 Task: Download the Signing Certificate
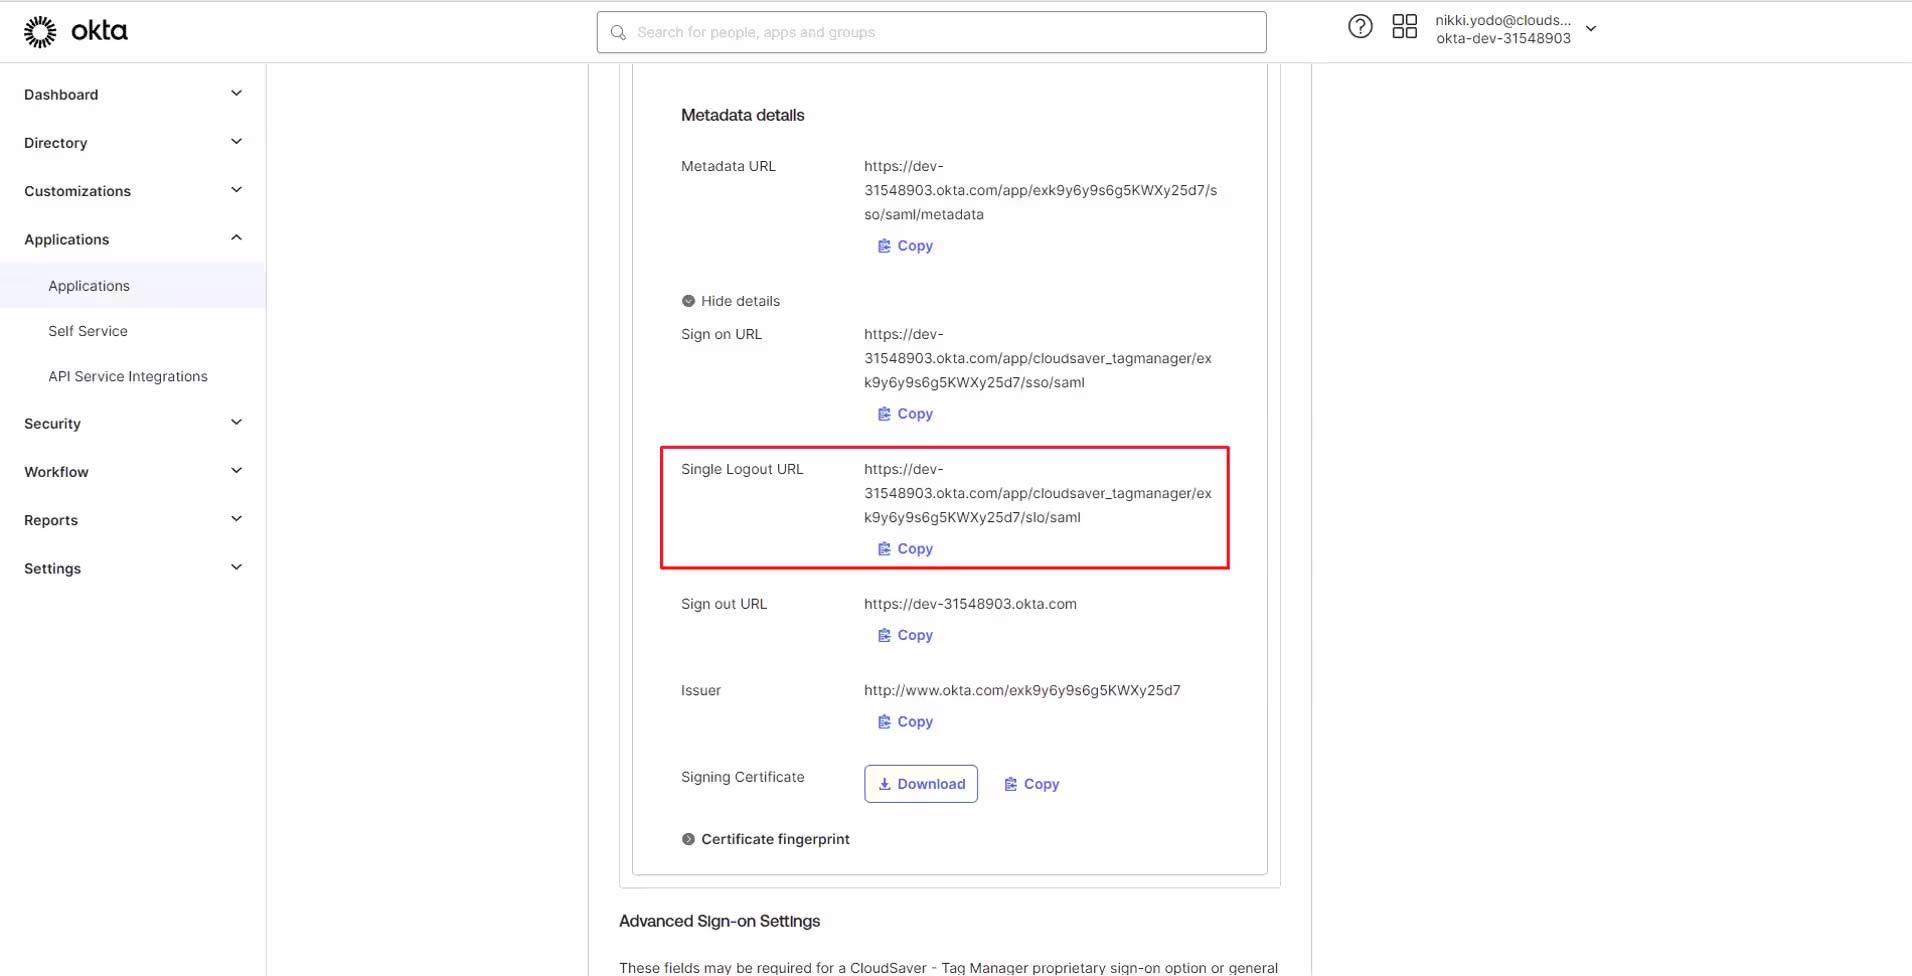[x=920, y=785]
